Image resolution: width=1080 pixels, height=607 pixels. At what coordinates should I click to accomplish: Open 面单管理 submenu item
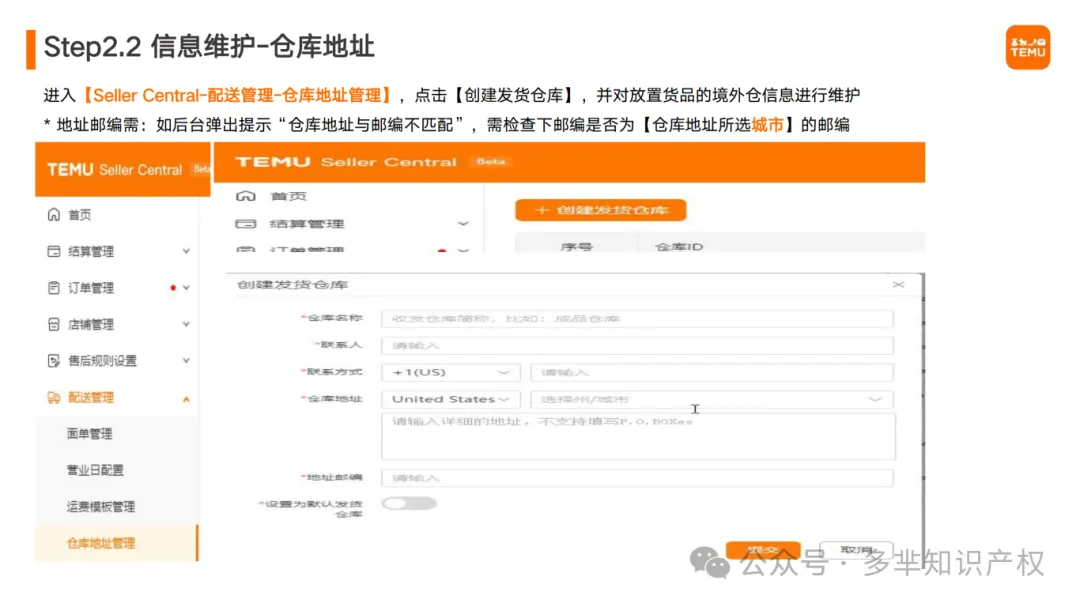(x=90, y=434)
